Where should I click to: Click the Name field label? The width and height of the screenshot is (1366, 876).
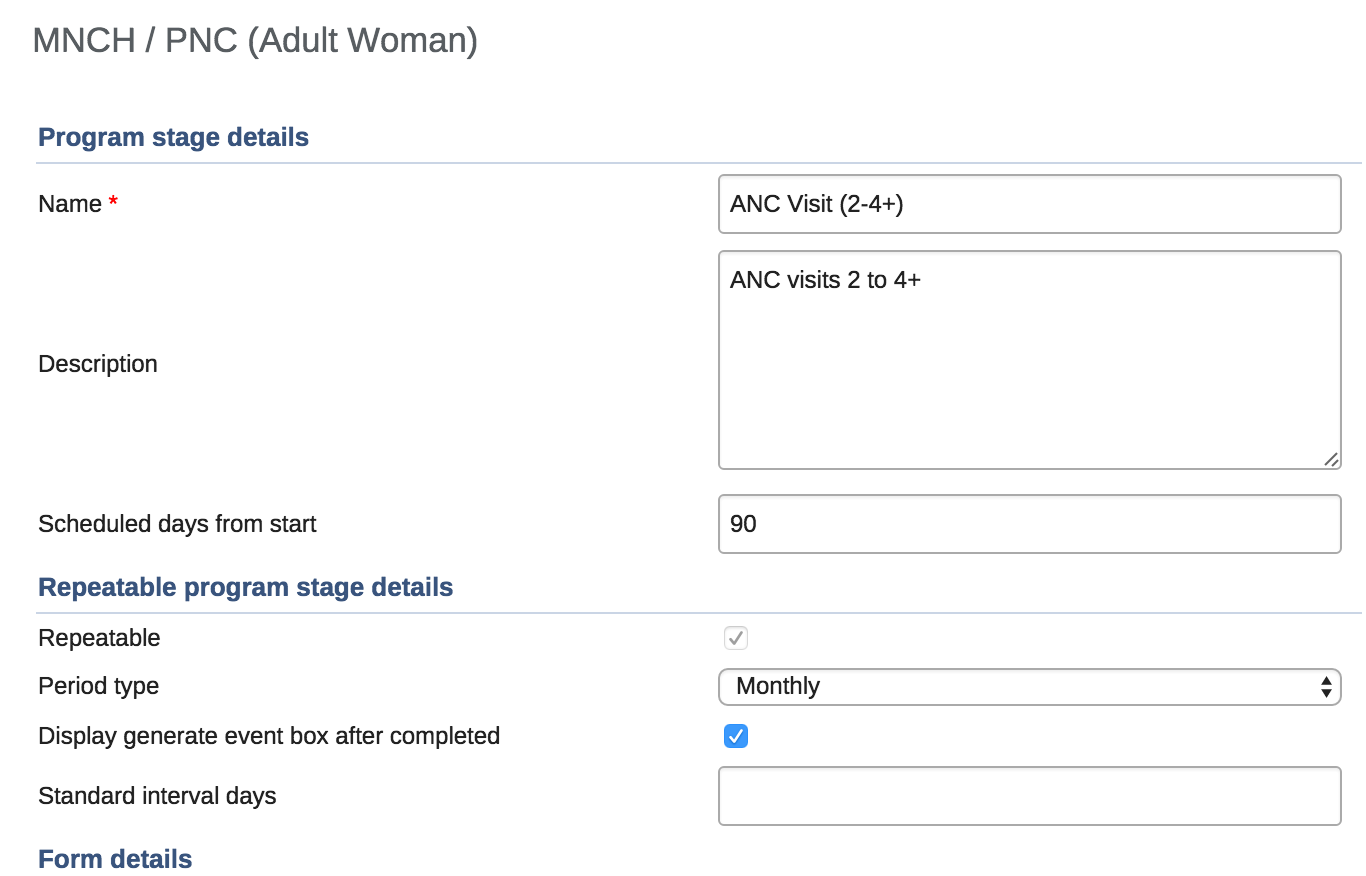point(70,204)
